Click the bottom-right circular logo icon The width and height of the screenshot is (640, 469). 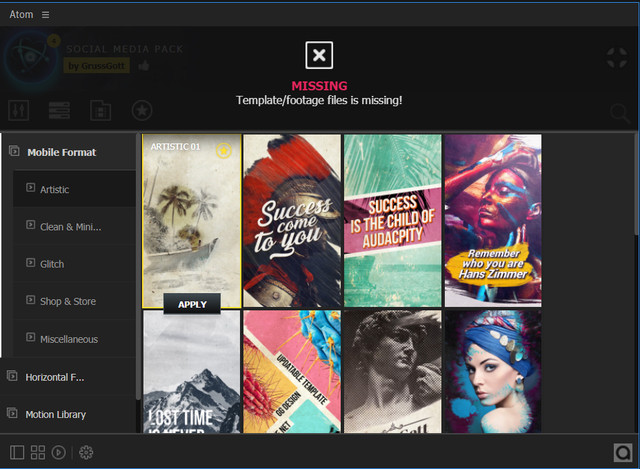tap(623, 452)
